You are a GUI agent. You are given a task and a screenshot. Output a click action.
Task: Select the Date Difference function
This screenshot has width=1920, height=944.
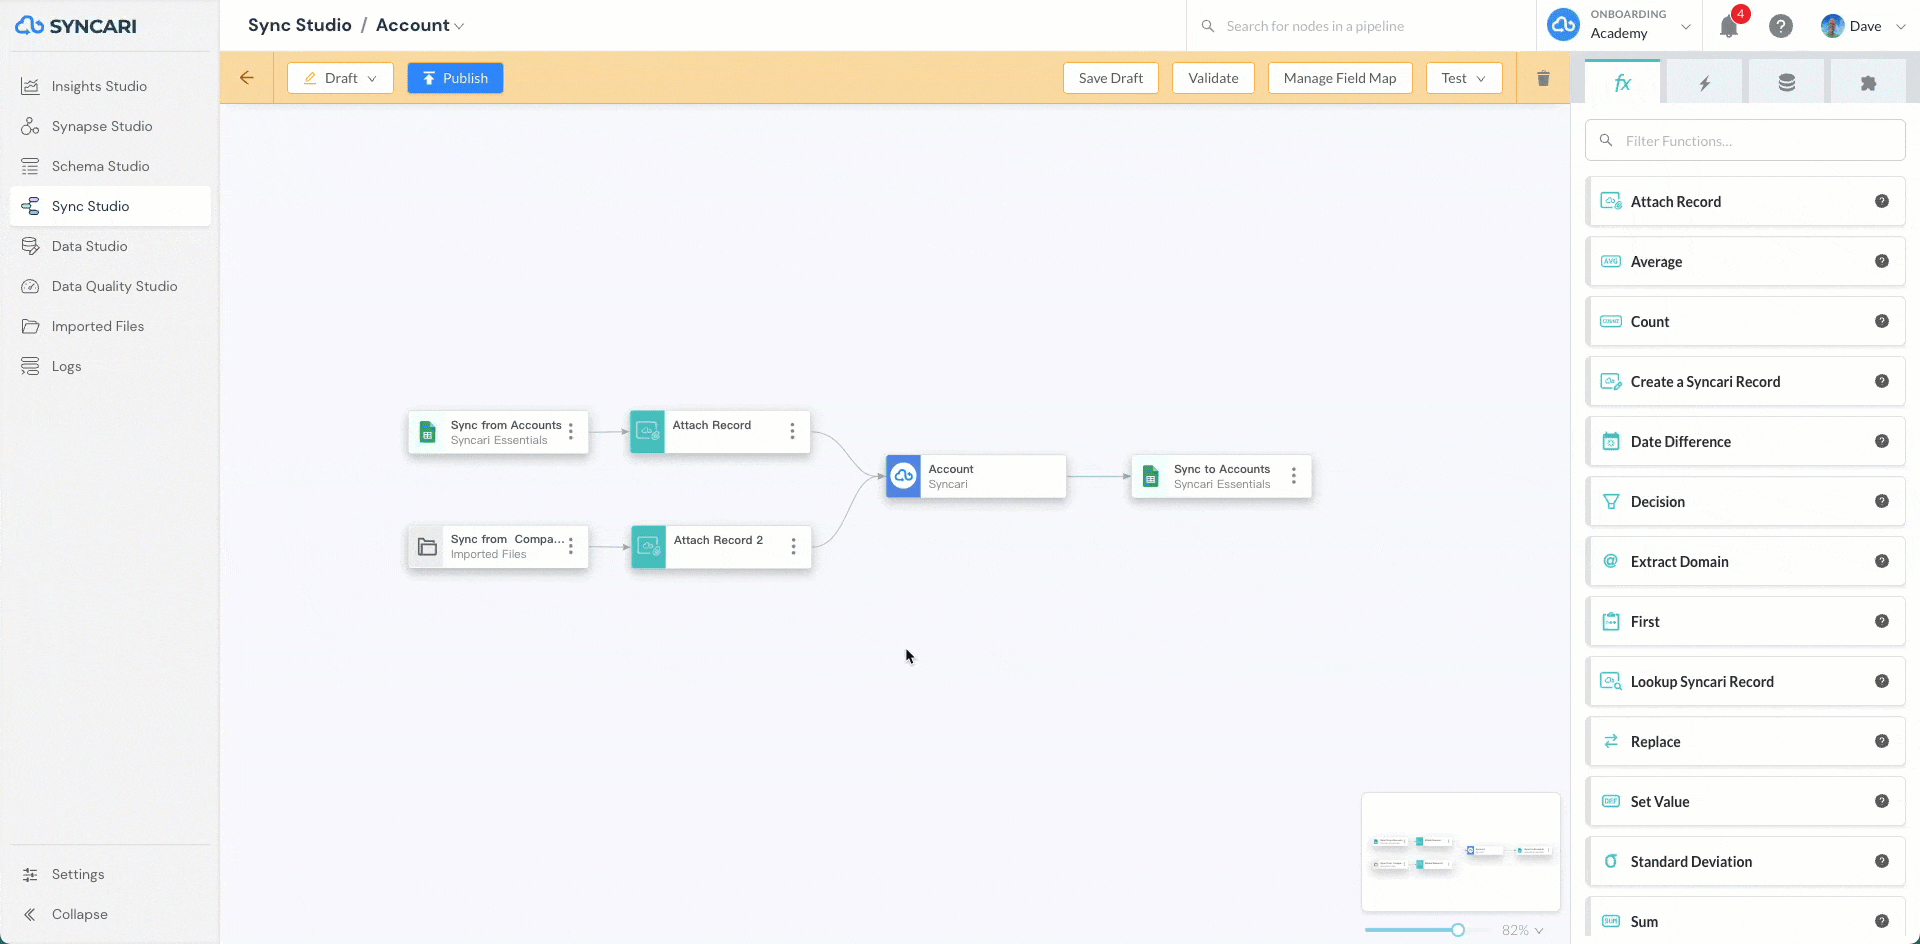coord(1745,442)
